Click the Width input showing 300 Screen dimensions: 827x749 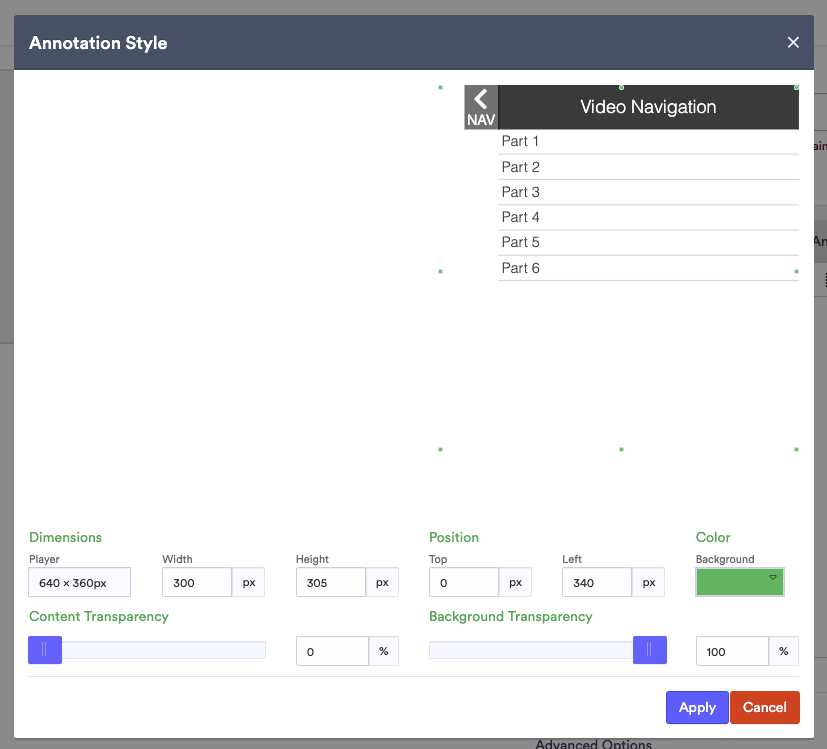[196, 581]
